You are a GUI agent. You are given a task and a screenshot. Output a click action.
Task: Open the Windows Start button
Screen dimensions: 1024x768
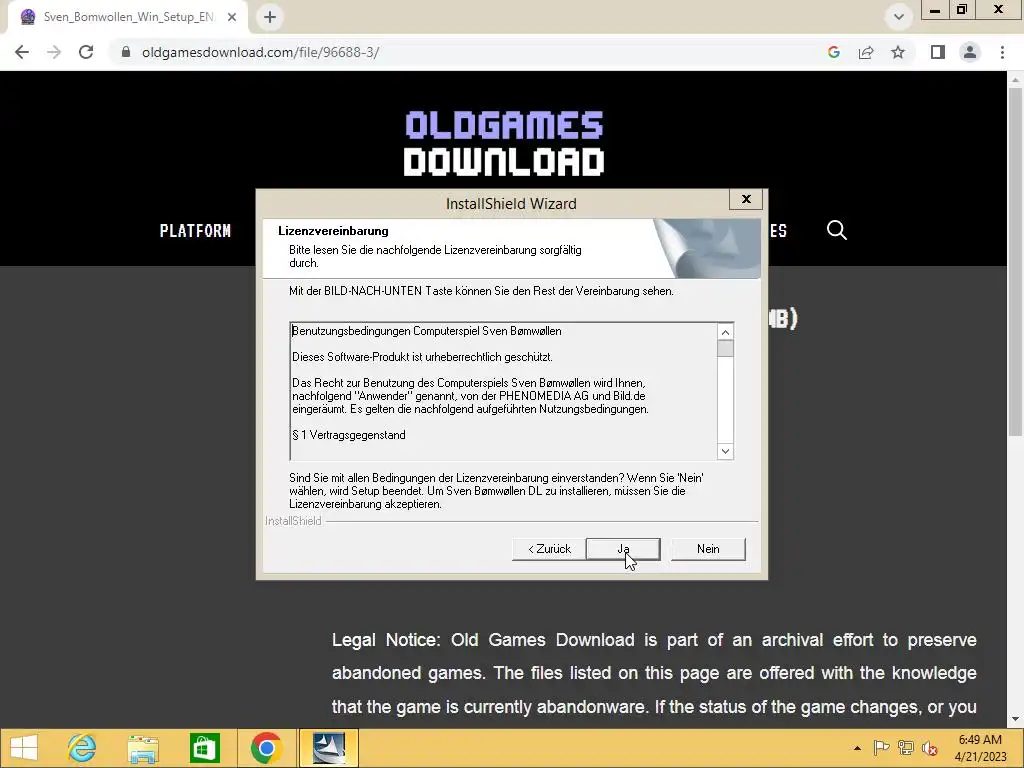(x=24, y=748)
